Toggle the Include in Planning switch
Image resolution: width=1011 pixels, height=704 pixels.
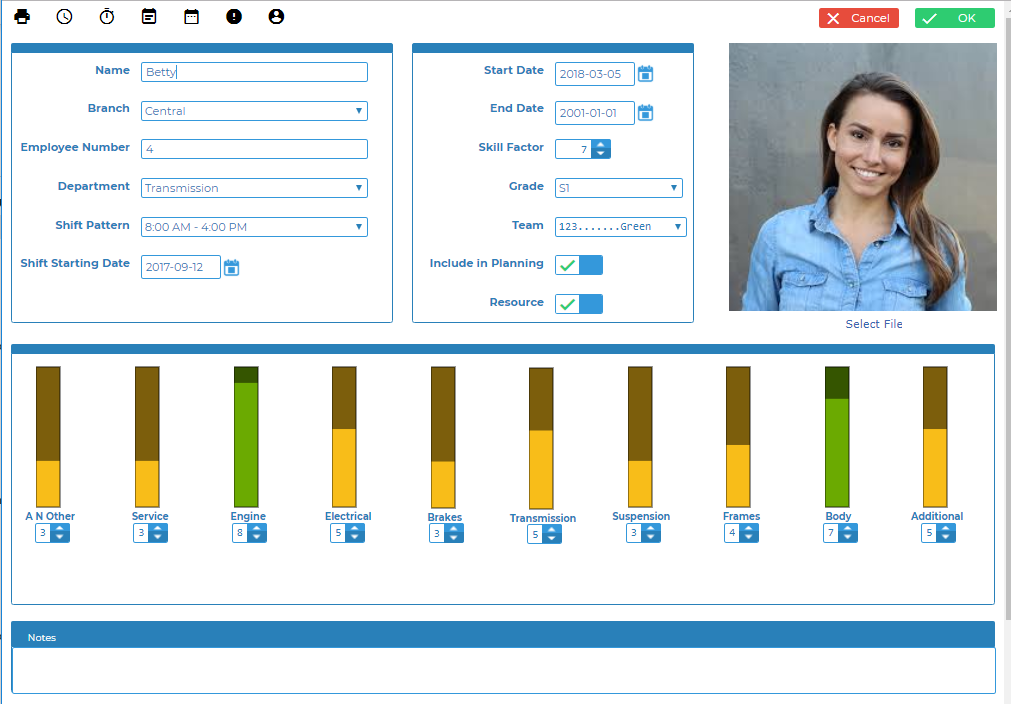579,265
